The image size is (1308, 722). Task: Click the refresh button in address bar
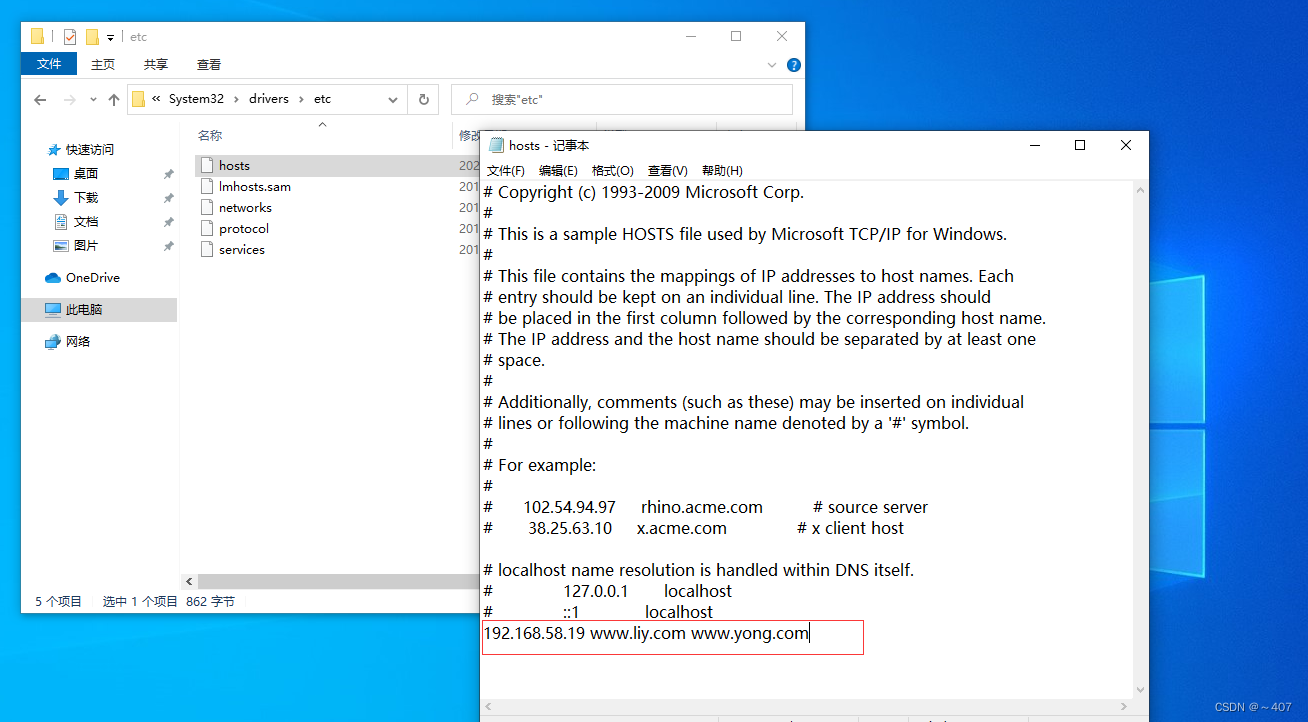(423, 100)
